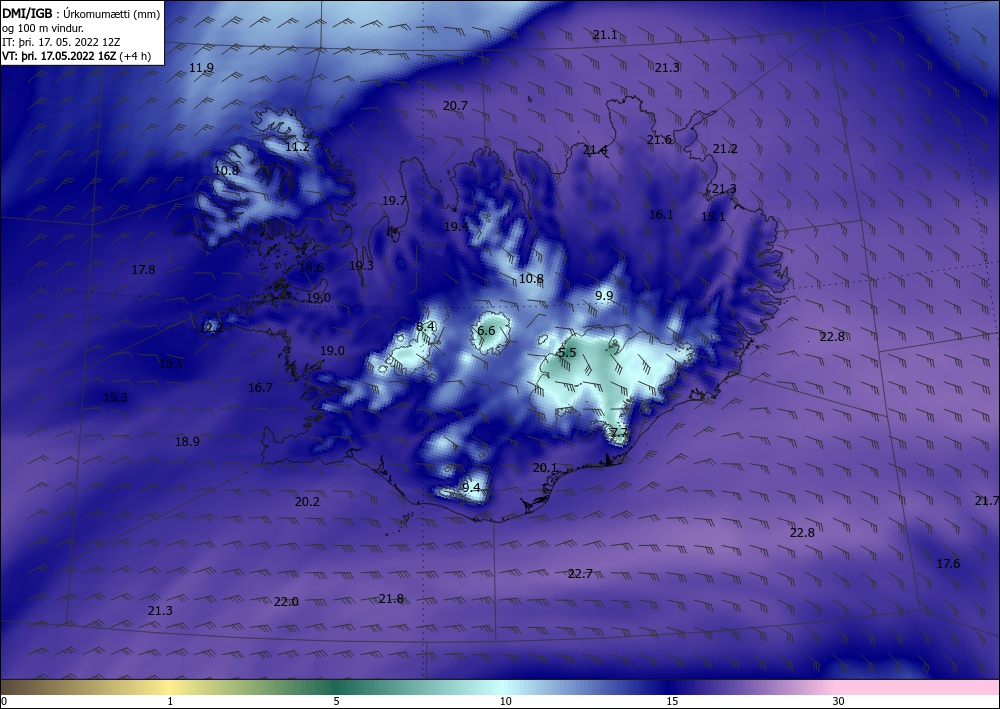Click the 21.6 value label
The height and width of the screenshot is (709, 1000).
point(659,140)
